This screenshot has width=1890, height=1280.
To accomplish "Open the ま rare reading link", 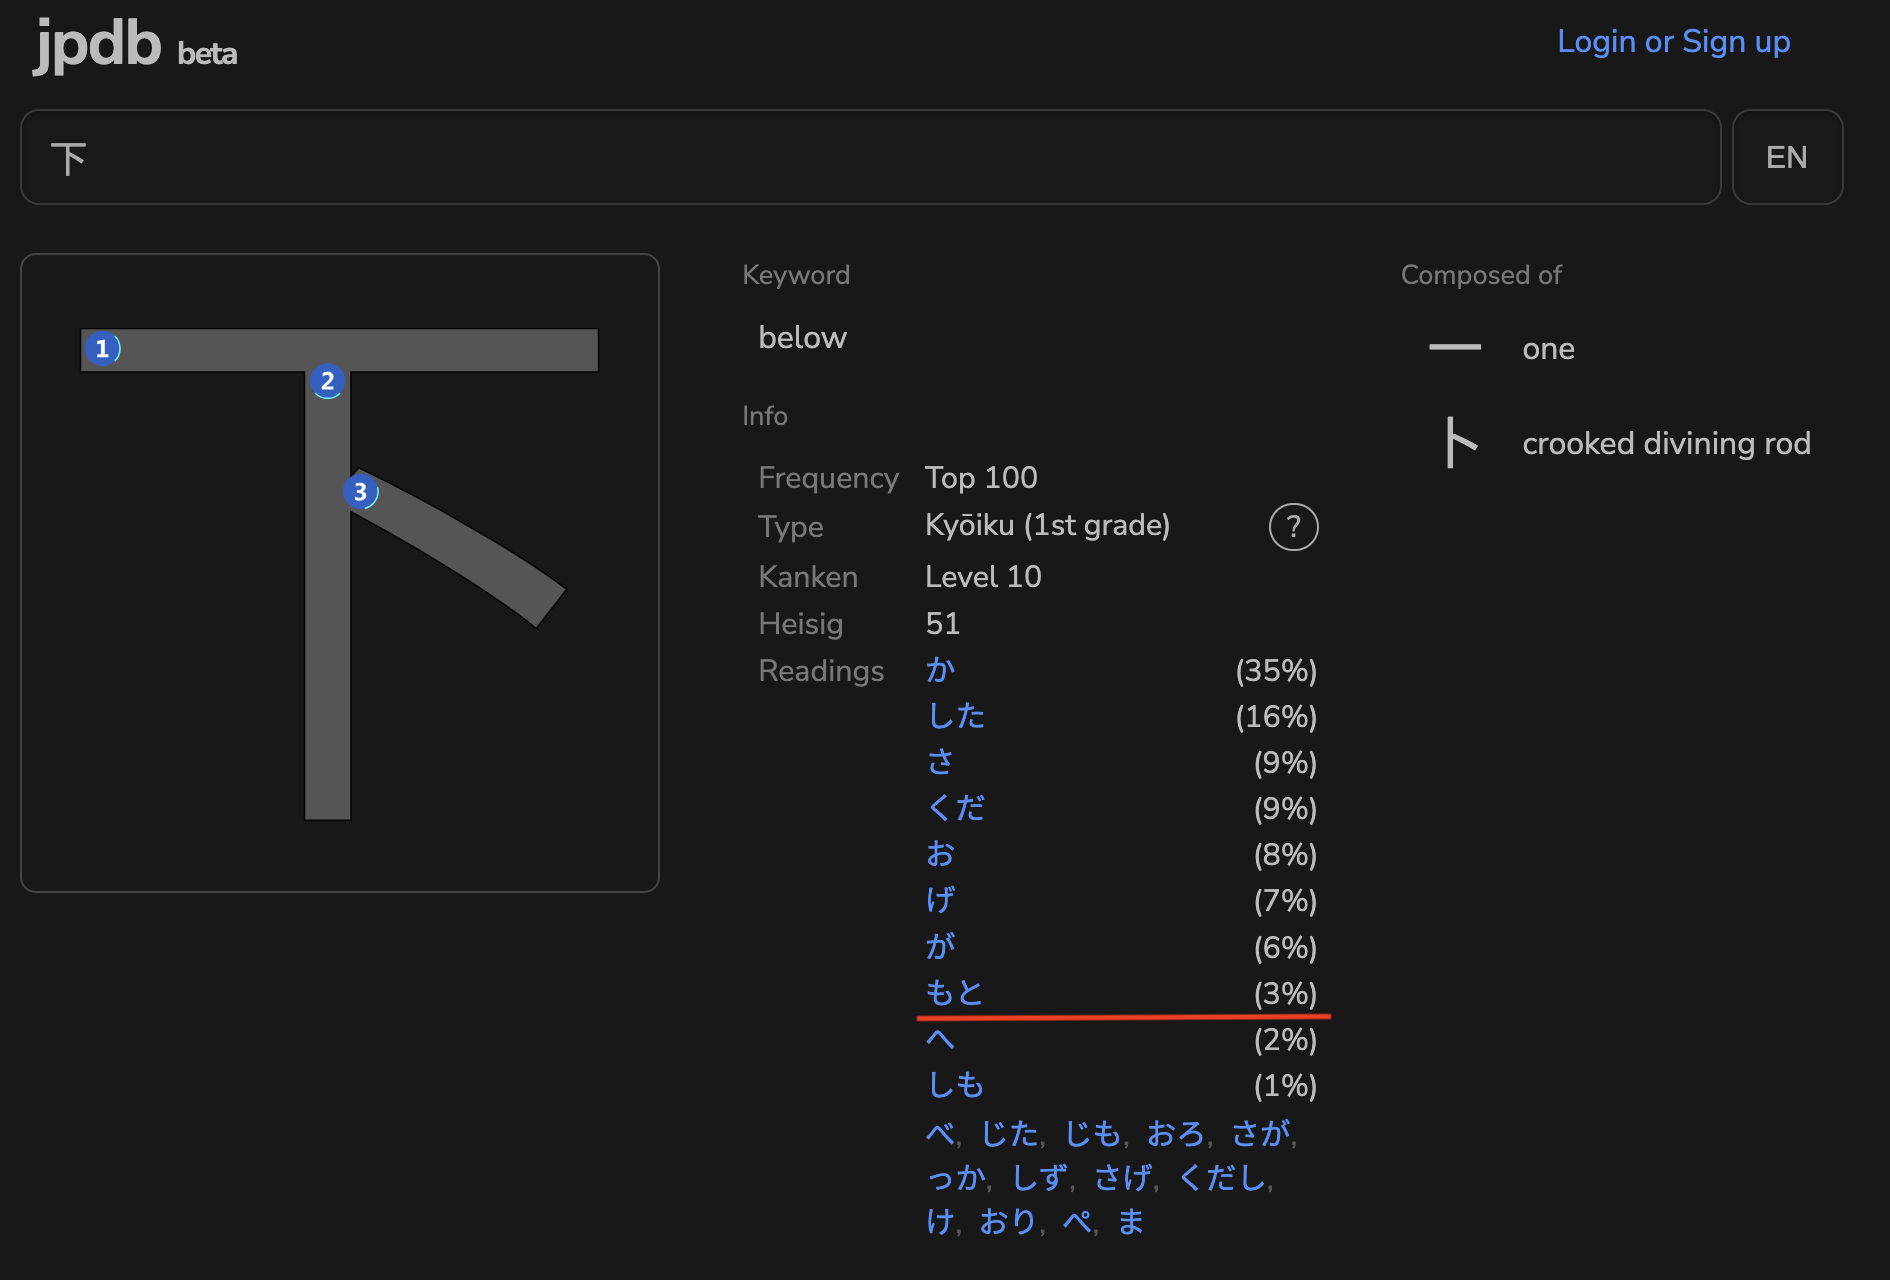I will click(x=1131, y=1221).
